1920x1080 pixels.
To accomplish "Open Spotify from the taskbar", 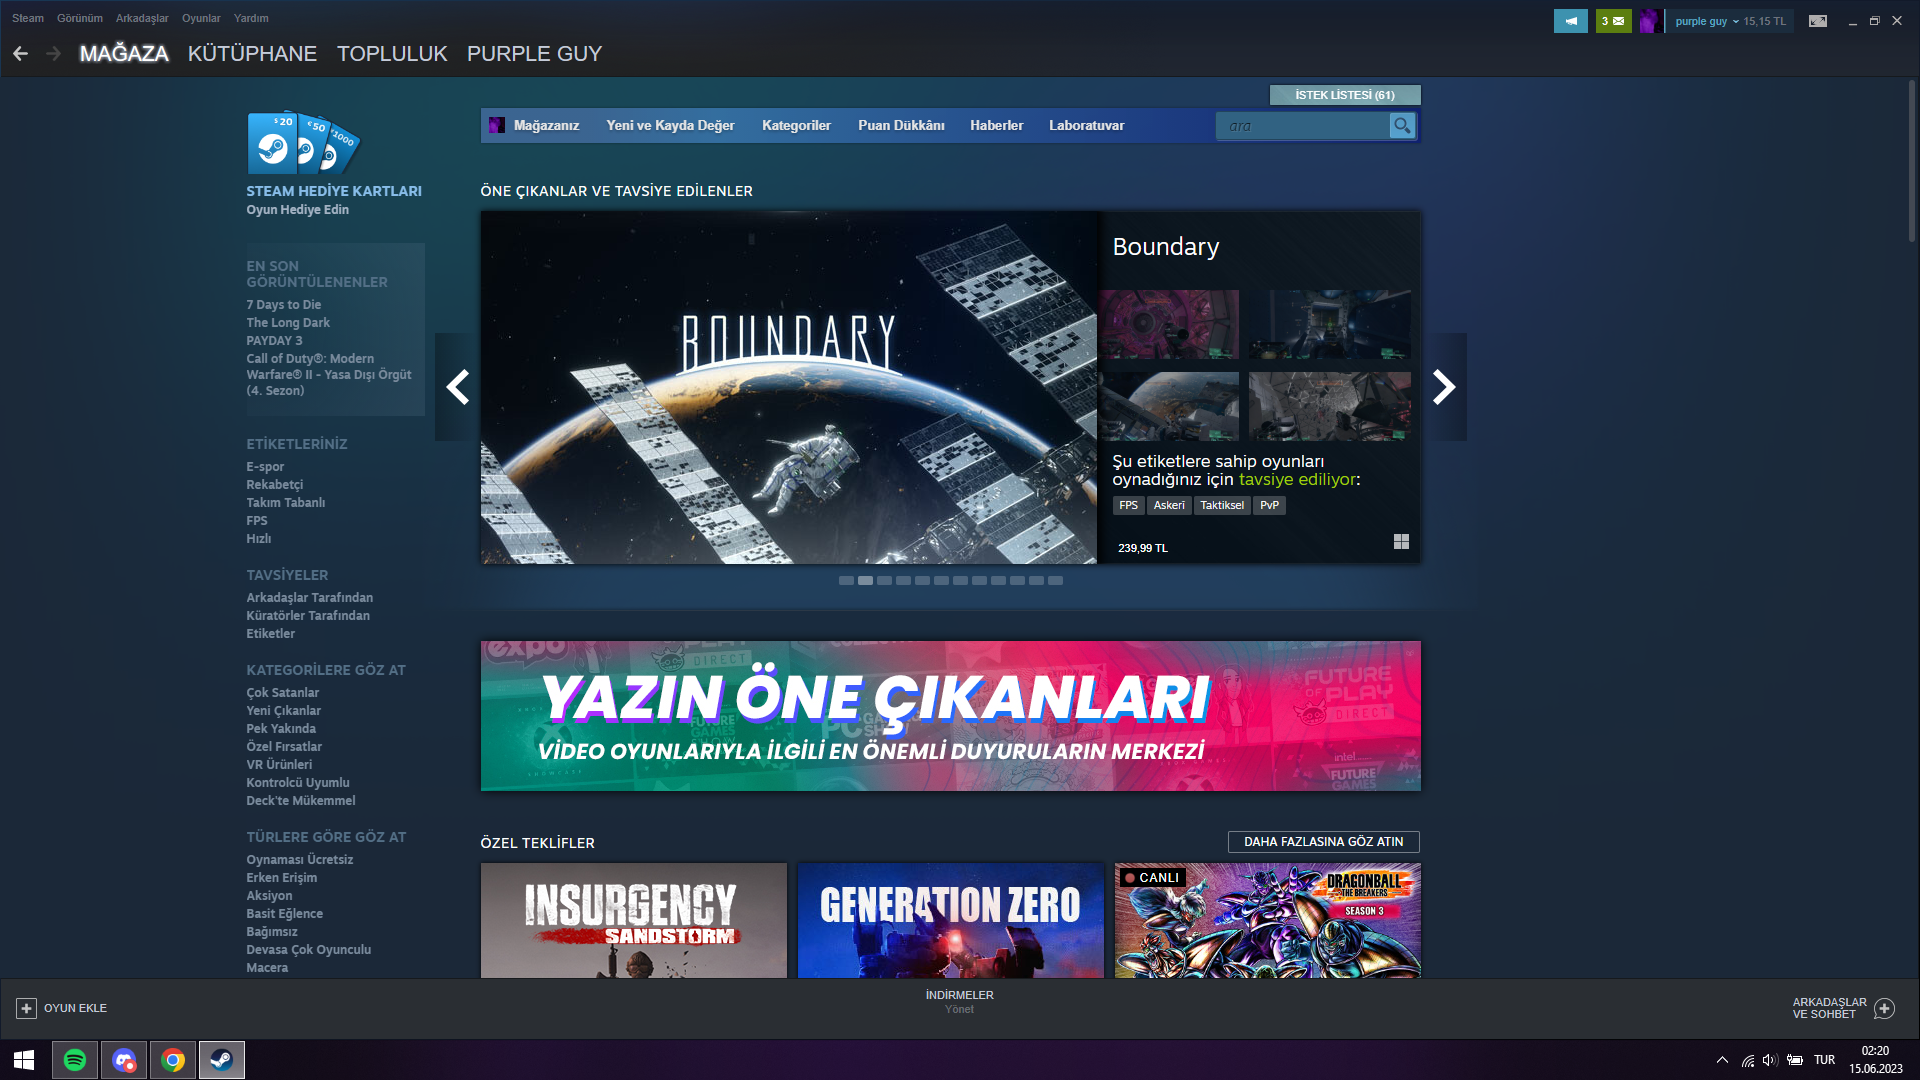I will (x=75, y=1060).
